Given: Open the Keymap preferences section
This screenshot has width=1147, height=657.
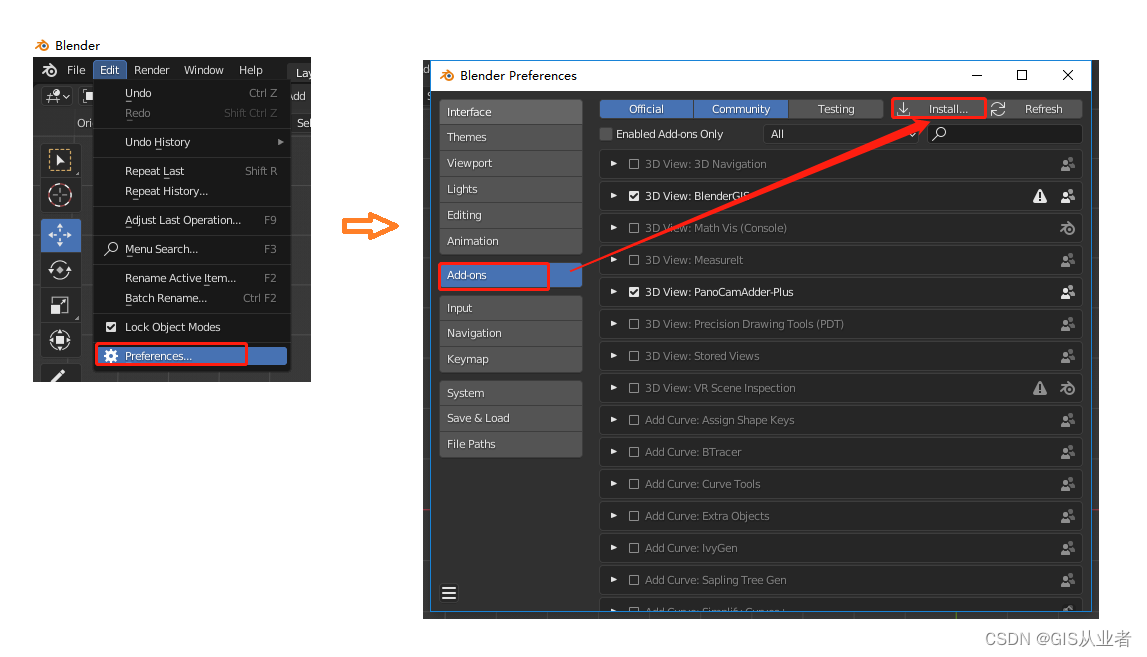Looking at the screenshot, I should [511, 359].
